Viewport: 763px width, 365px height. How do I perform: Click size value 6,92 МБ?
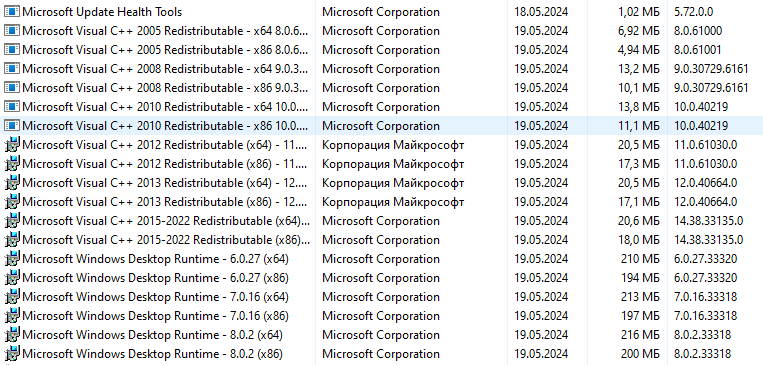(639, 31)
